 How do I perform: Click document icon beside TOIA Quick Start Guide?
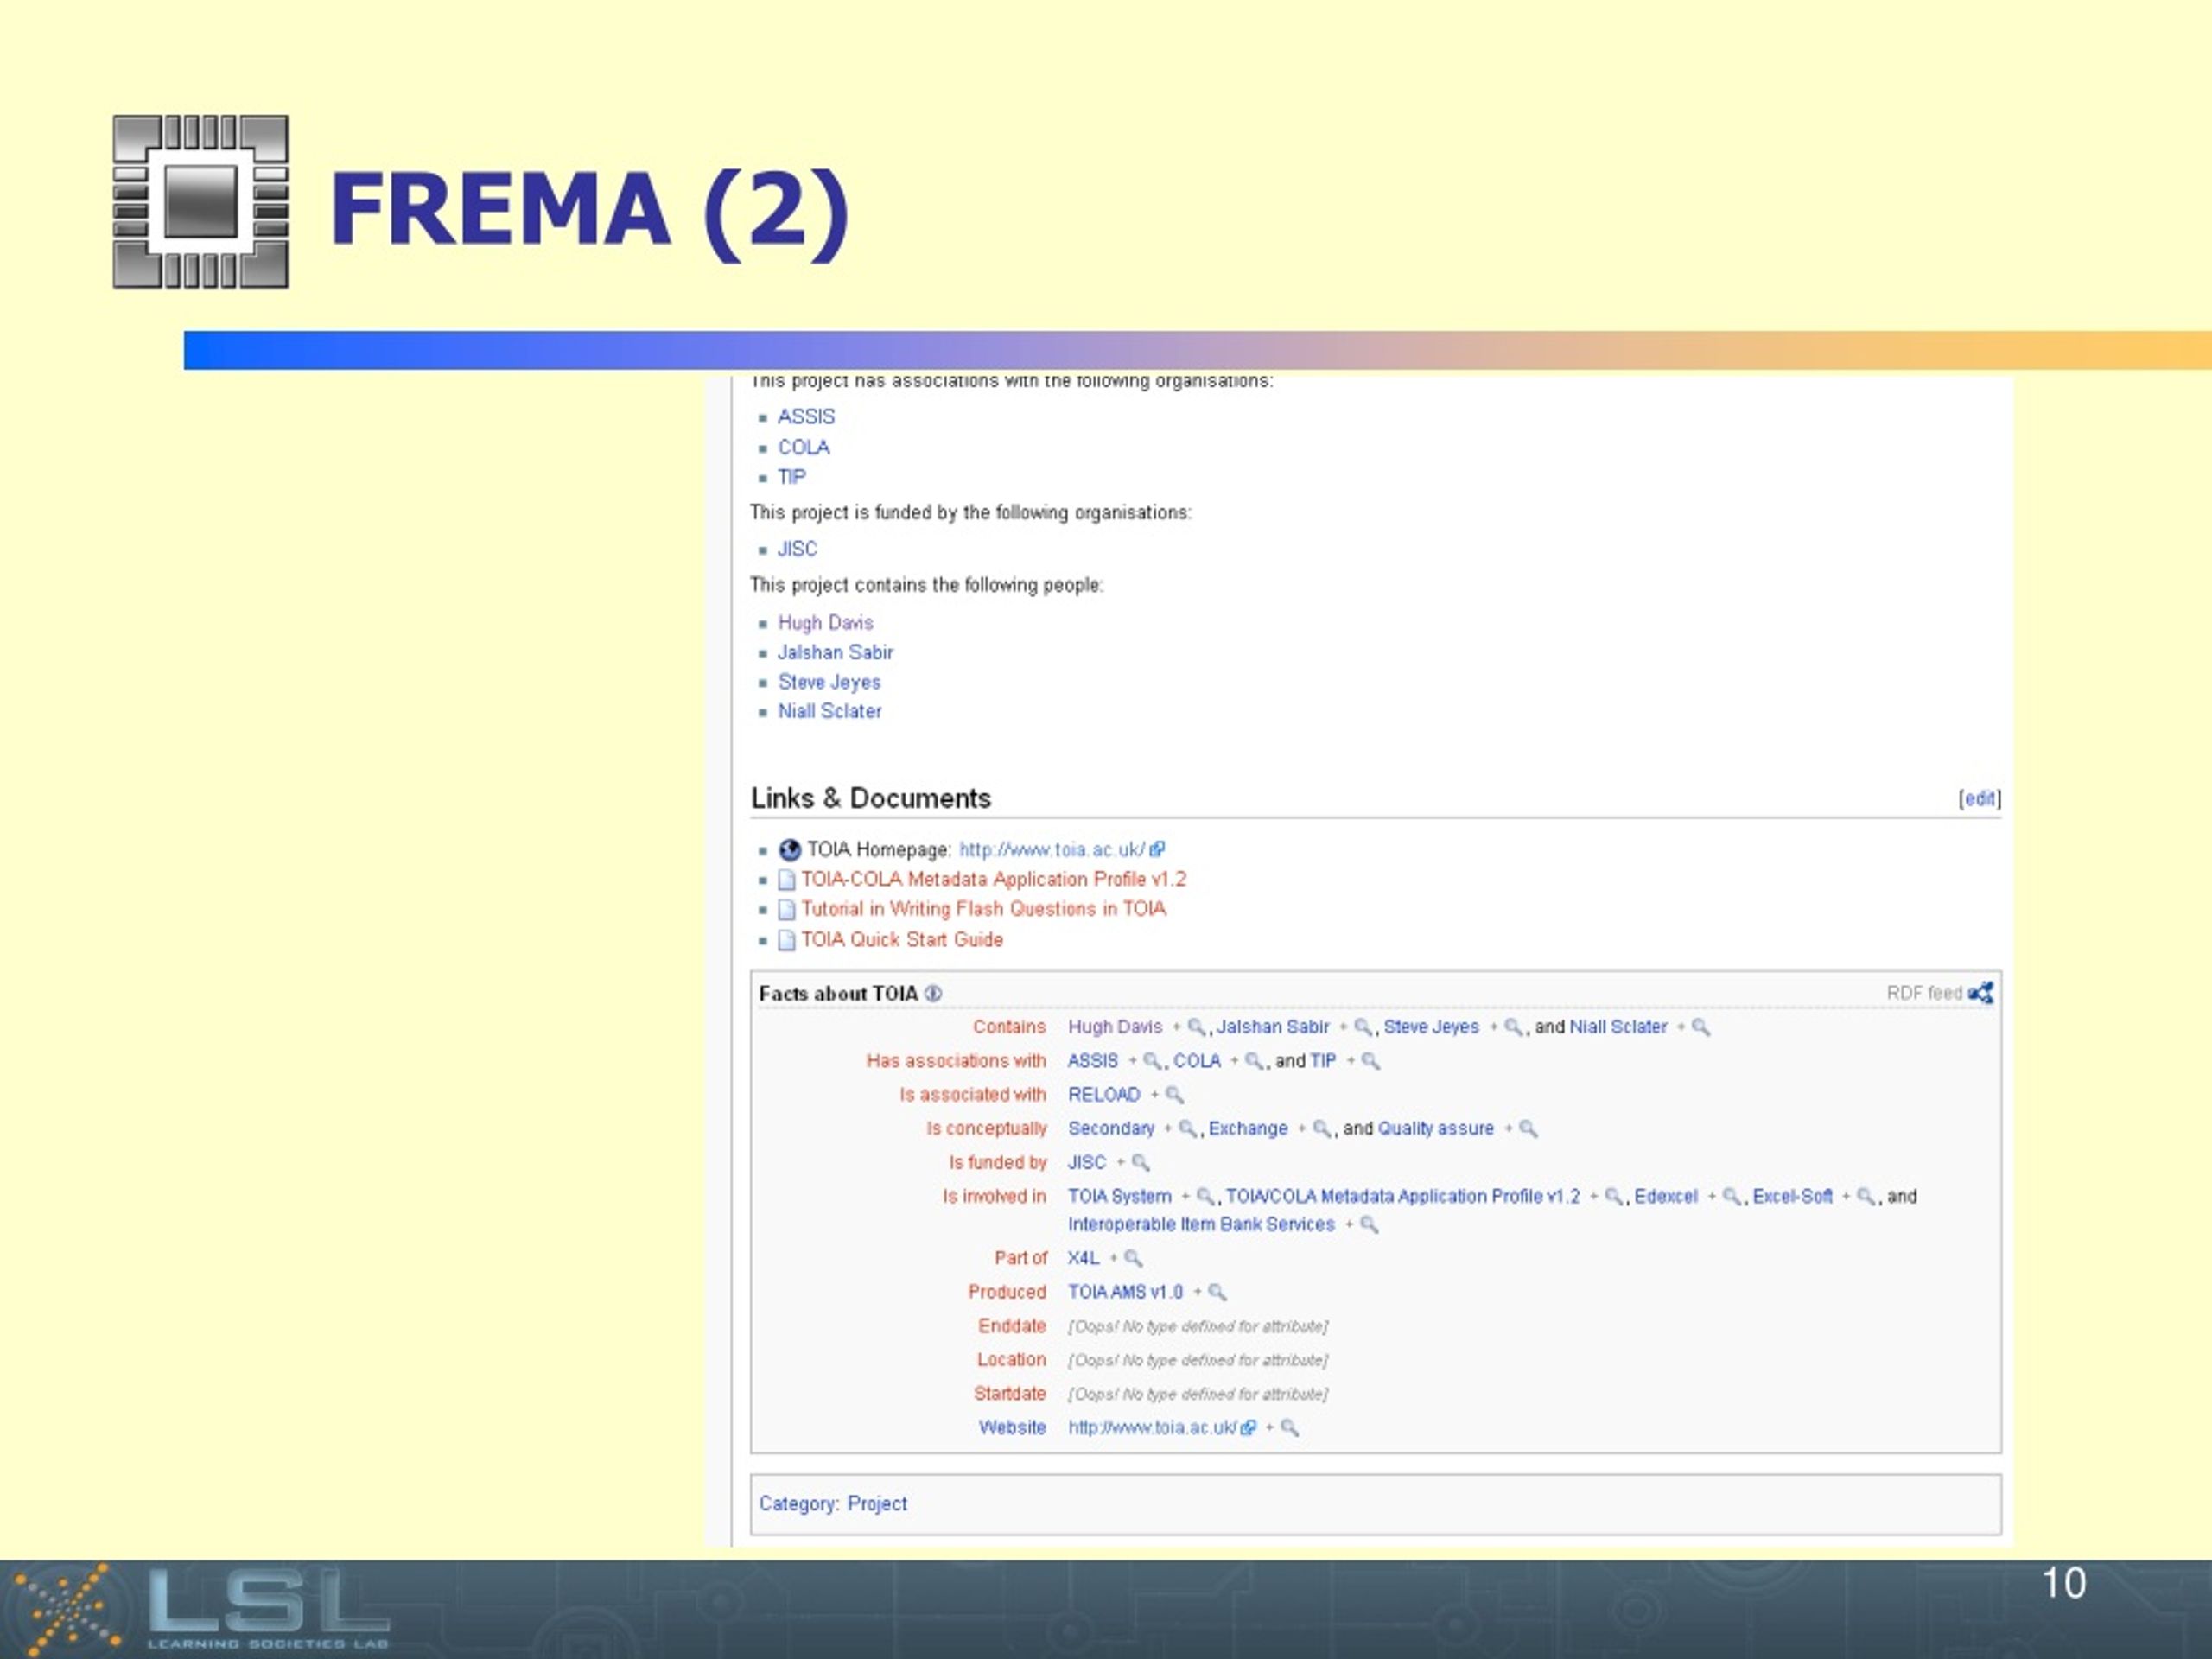tap(787, 940)
